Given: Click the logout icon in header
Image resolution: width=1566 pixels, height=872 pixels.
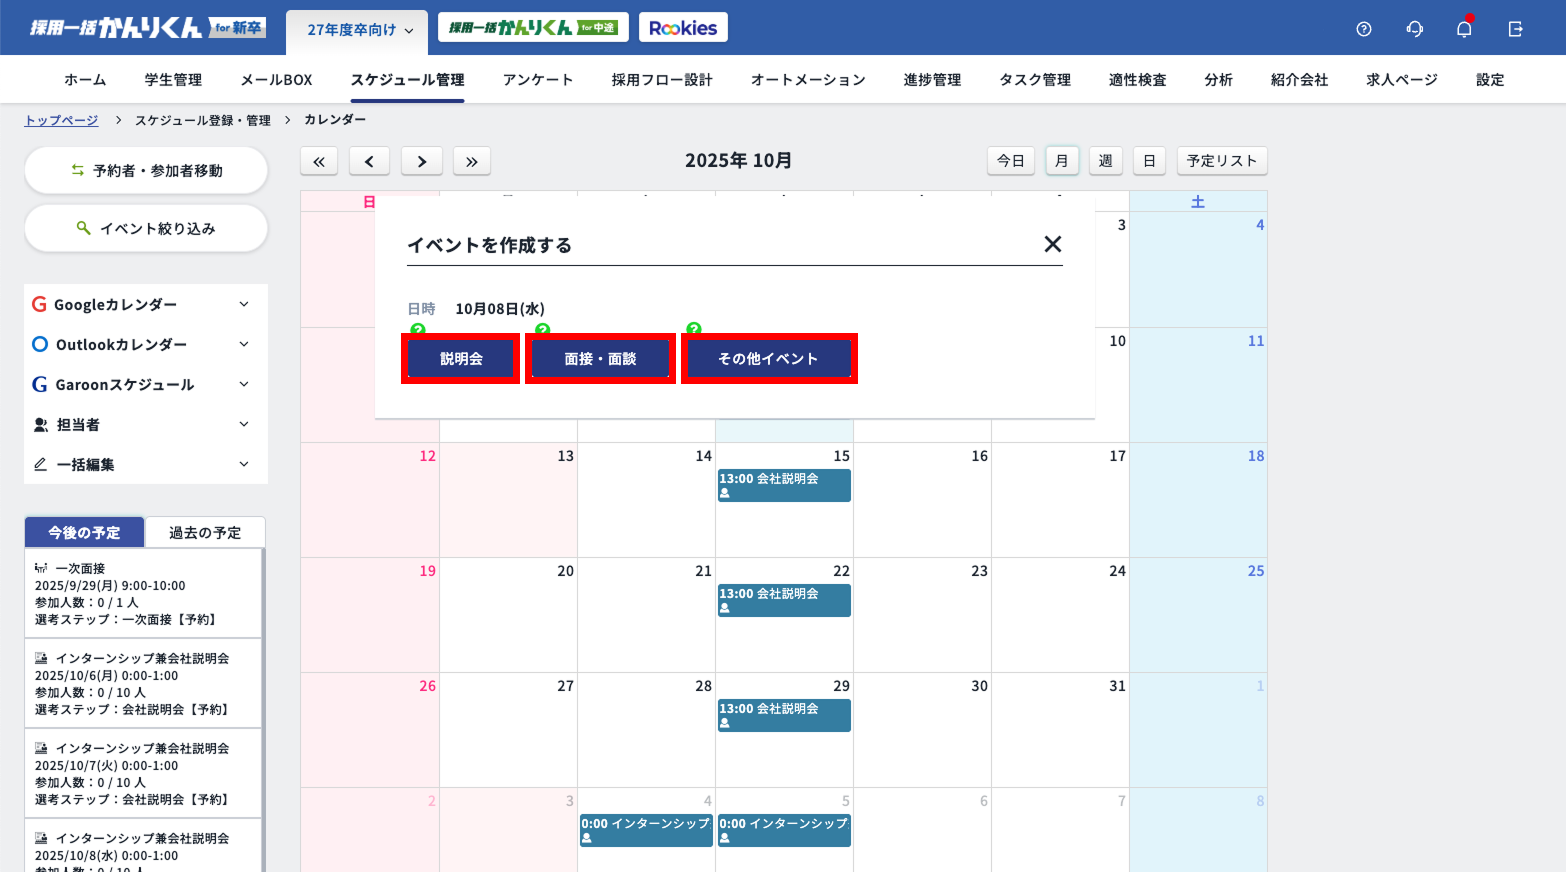Looking at the screenshot, I should pos(1515,29).
